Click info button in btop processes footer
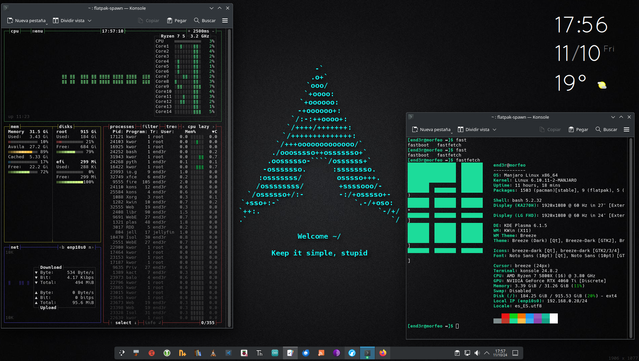Viewport: 639px width, 361px height. point(154,322)
